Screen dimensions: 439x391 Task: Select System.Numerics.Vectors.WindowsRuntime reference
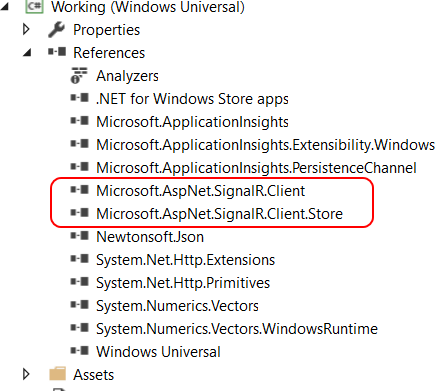tap(237, 329)
